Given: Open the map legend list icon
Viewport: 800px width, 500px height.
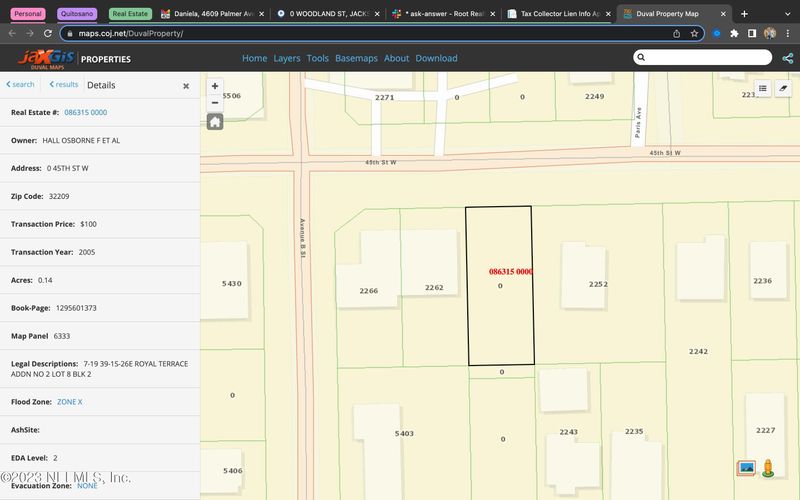Looking at the screenshot, I should click(x=763, y=88).
